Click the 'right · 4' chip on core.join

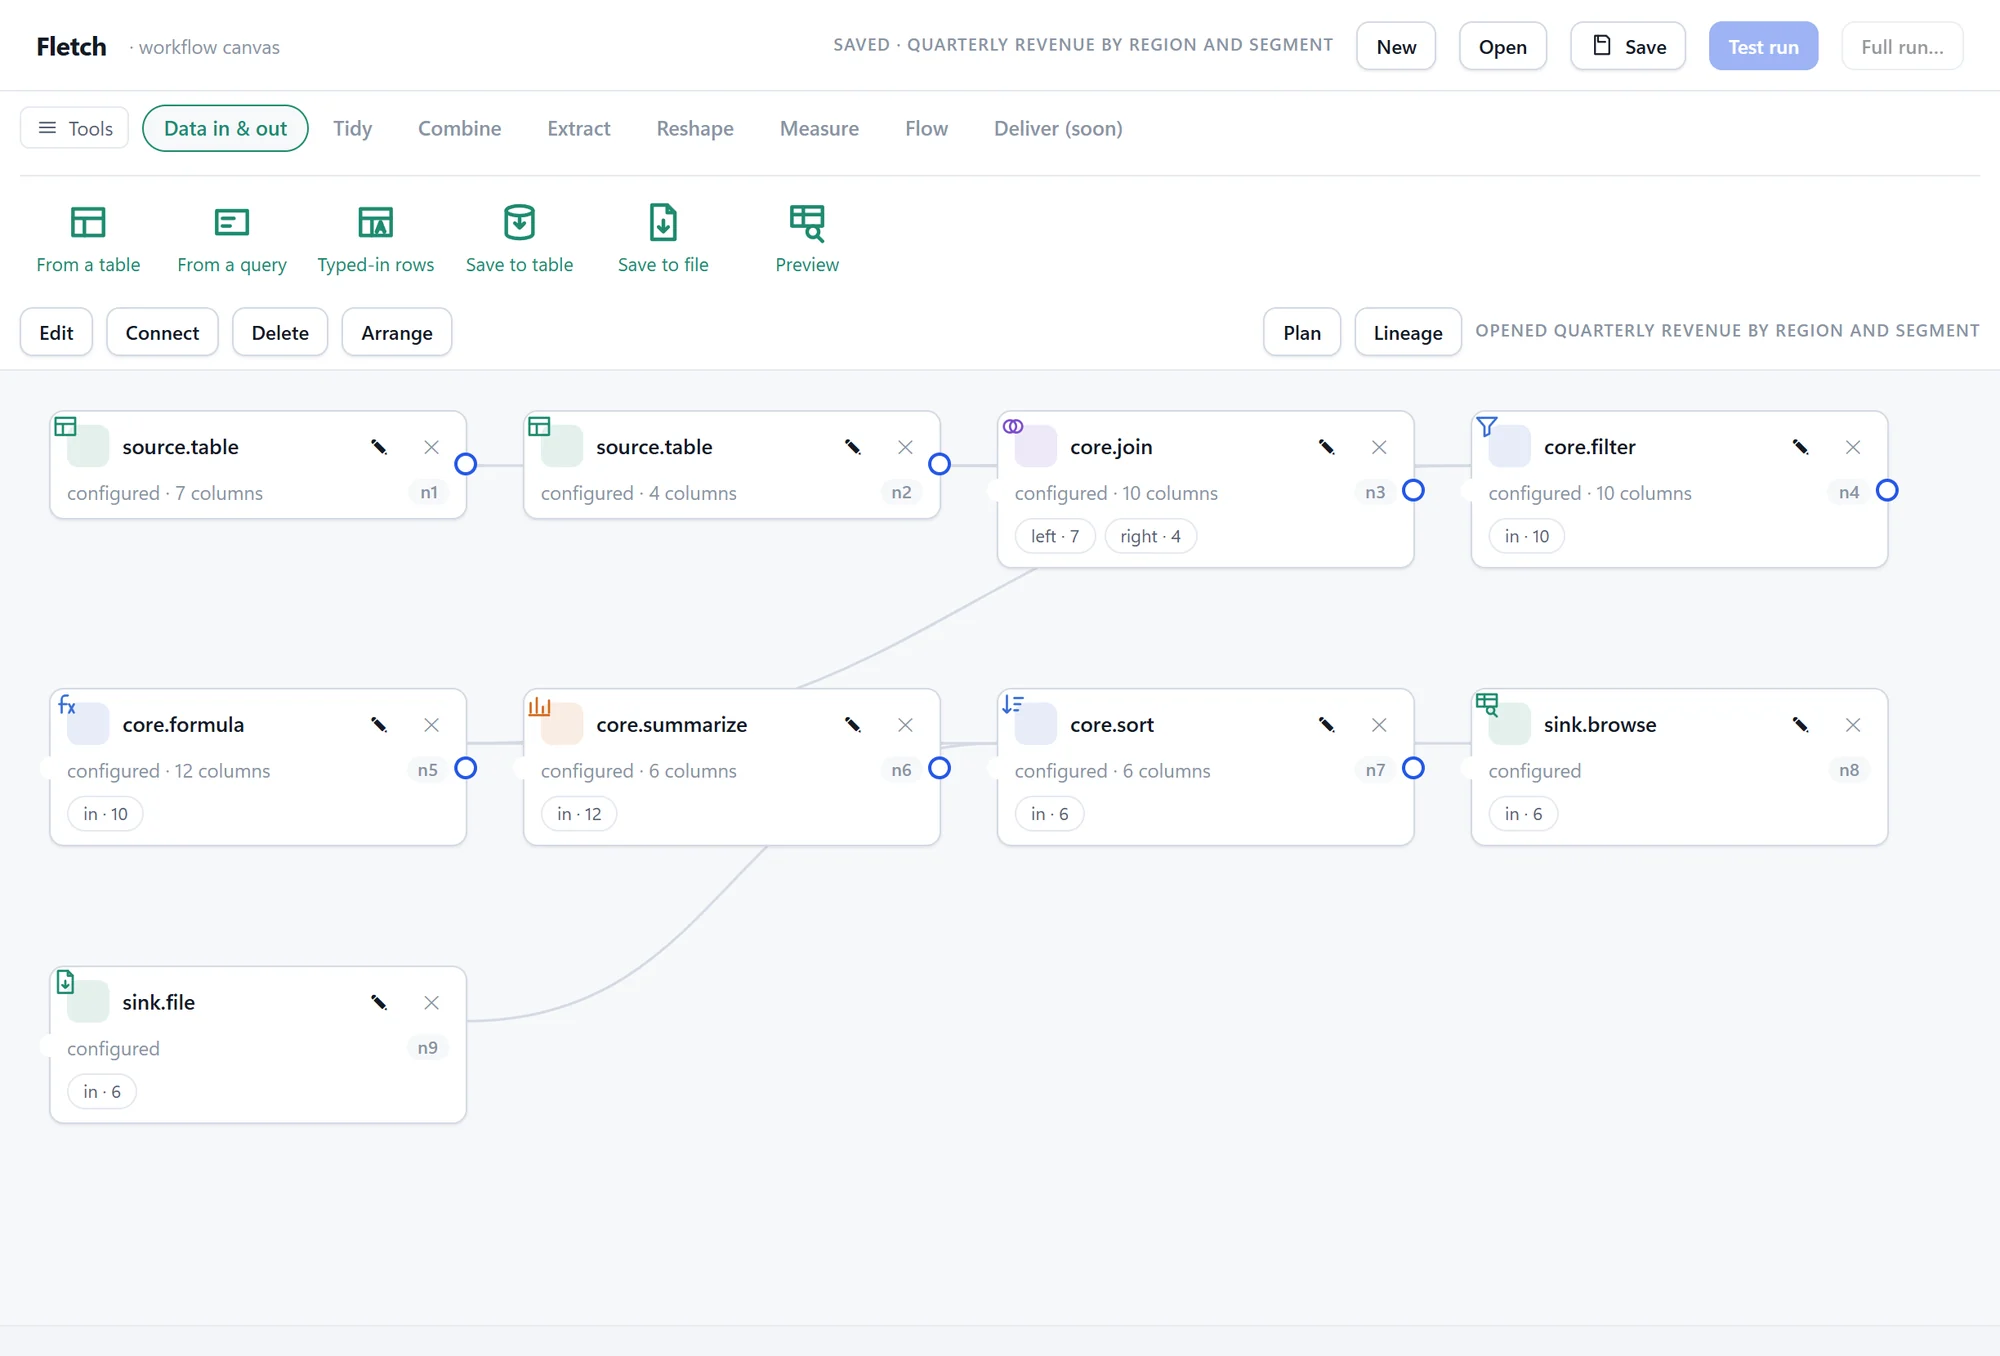(x=1150, y=536)
